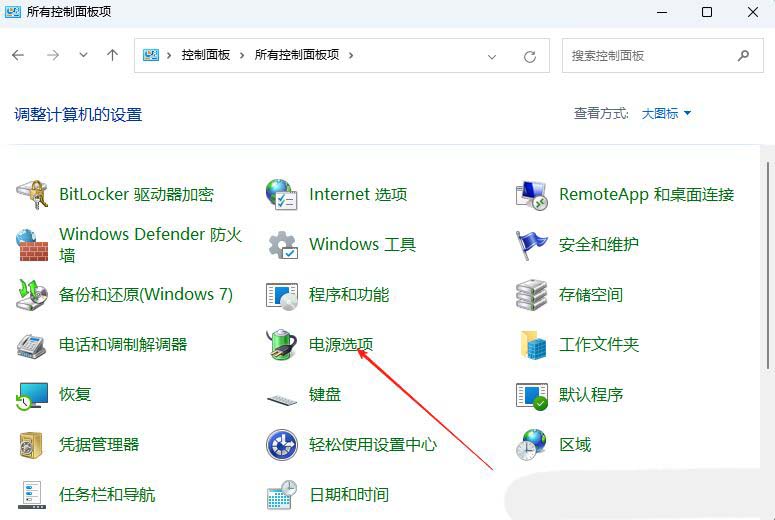This screenshot has width=775, height=520.
Task: Open the 程序和功能 link
Action: (x=349, y=295)
